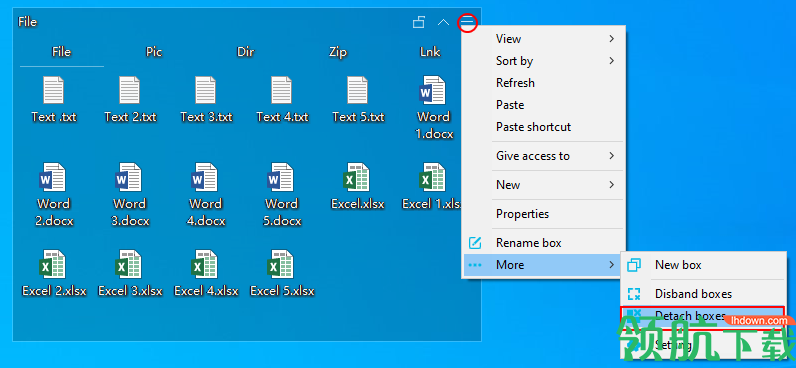Expand the View submenu
Screen dimensions: 796x368
[x=543, y=39]
